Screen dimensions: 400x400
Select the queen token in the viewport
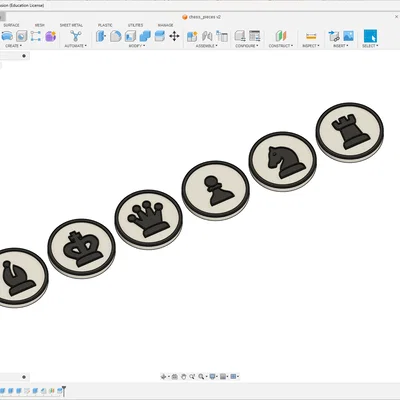(148, 219)
